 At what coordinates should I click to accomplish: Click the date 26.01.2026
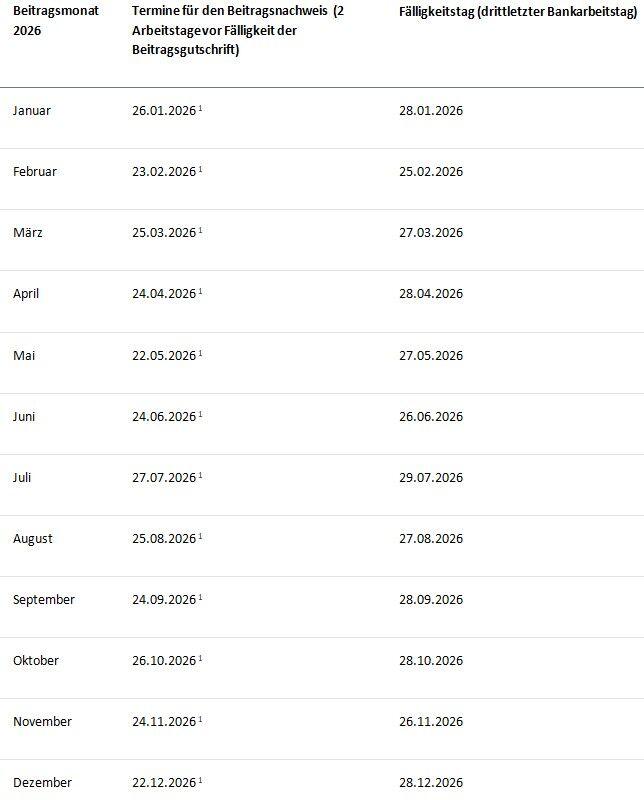pos(164,110)
